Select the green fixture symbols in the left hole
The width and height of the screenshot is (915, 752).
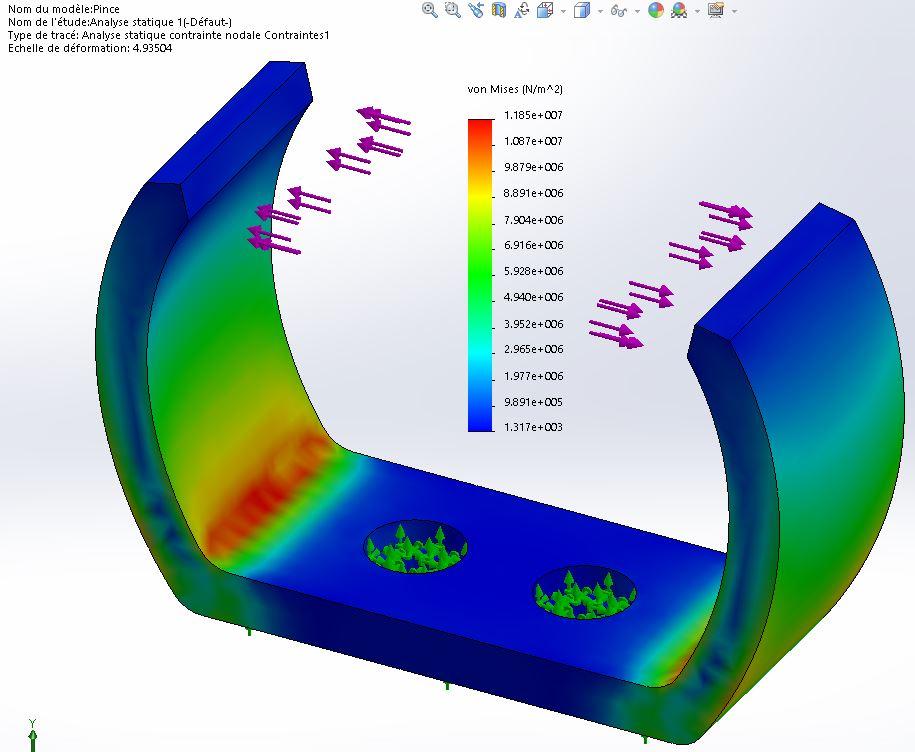pyautogui.click(x=415, y=550)
